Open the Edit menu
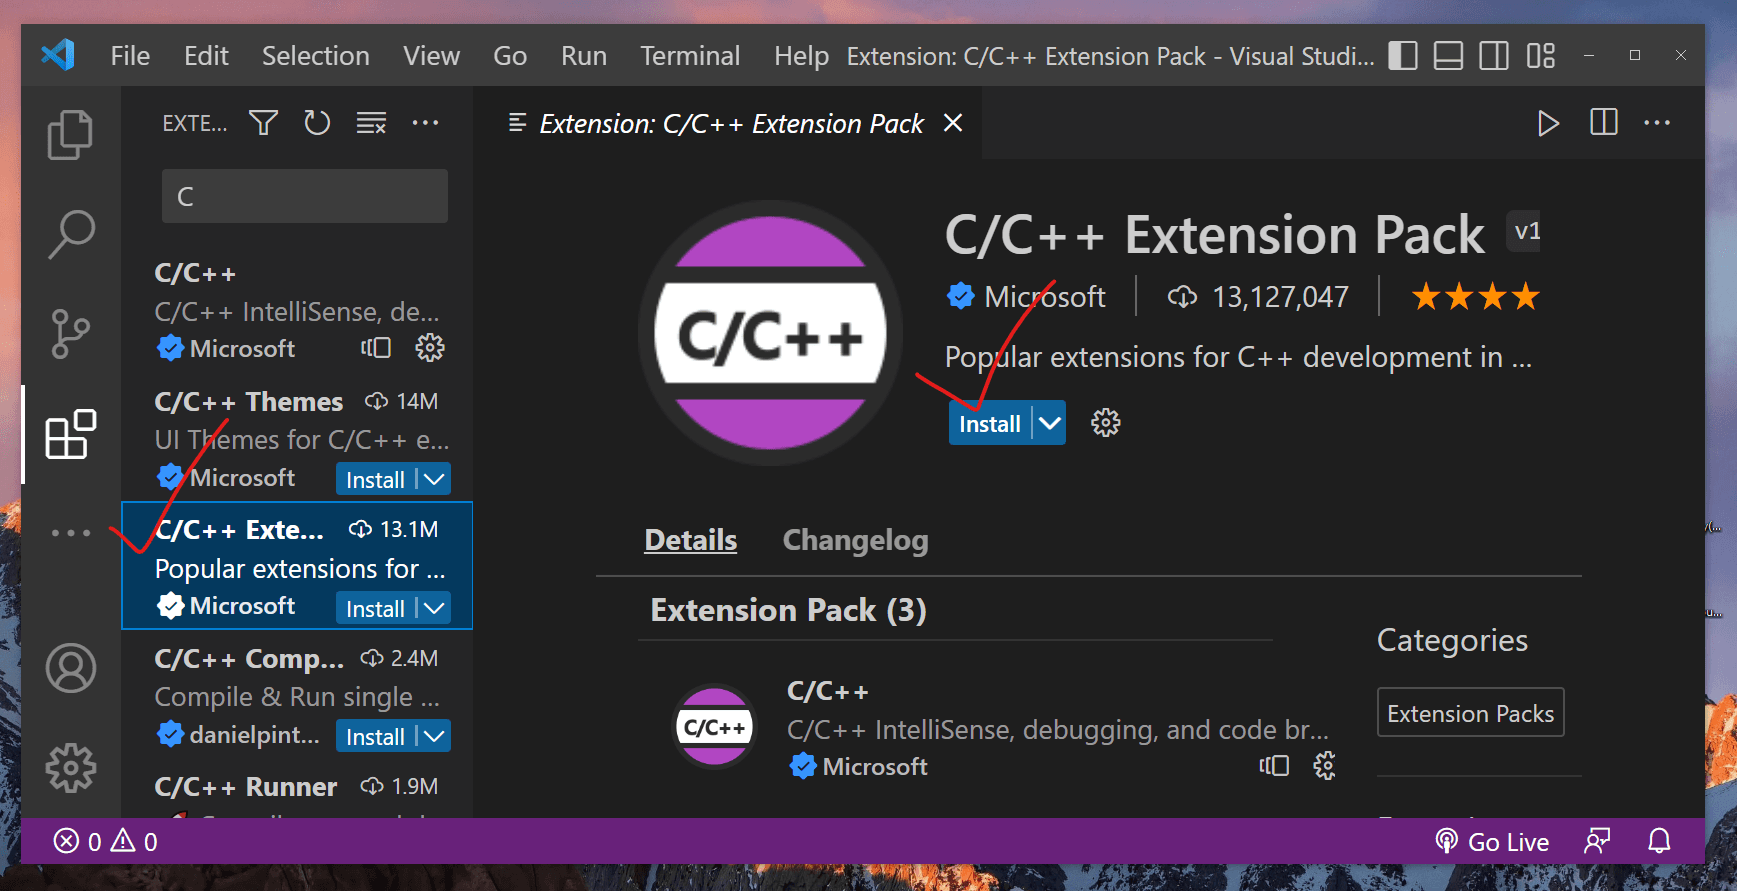Image resolution: width=1737 pixels, height=891 pixels. (206, 56)
